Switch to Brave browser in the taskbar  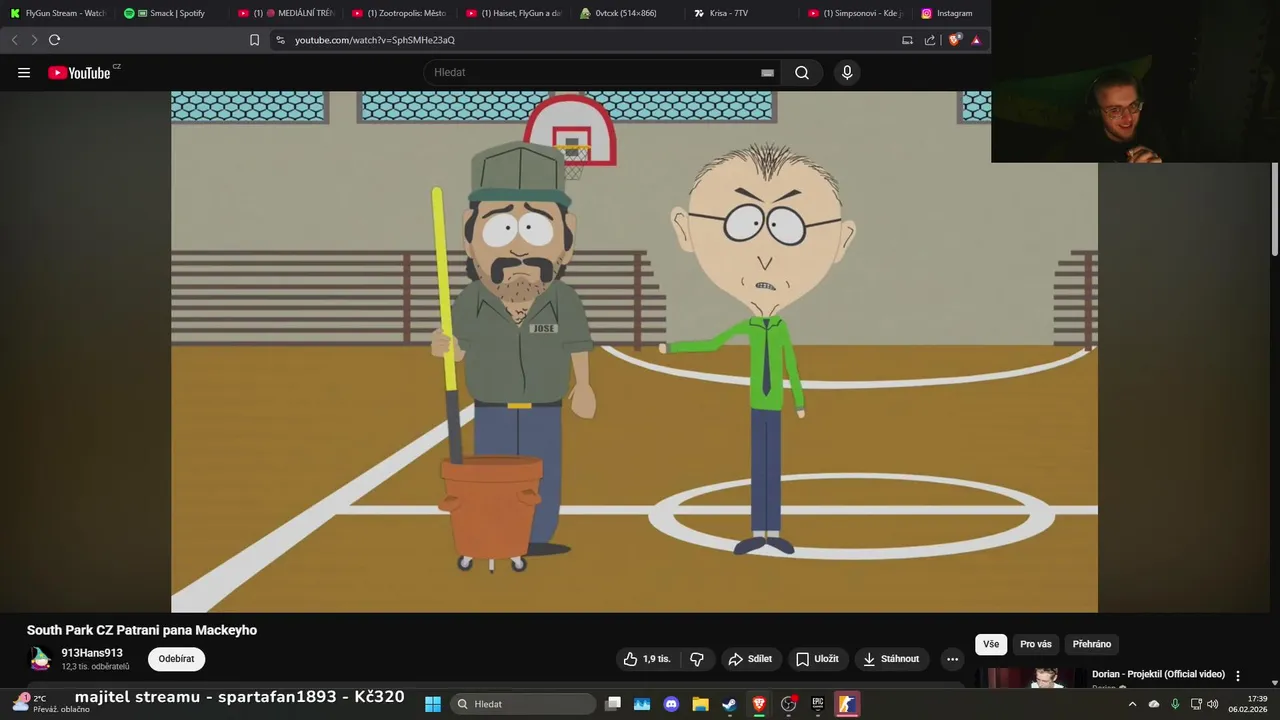(759, 704)
